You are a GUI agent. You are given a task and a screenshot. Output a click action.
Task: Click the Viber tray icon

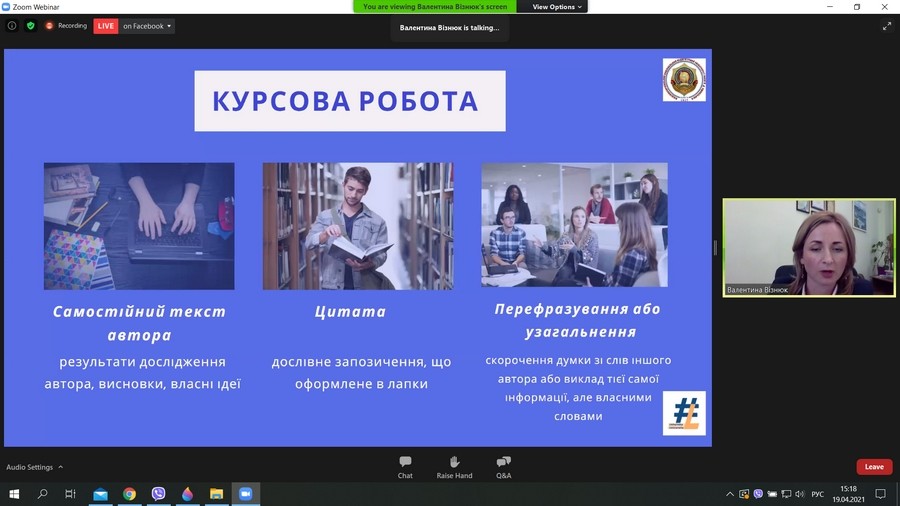[758, 494]
